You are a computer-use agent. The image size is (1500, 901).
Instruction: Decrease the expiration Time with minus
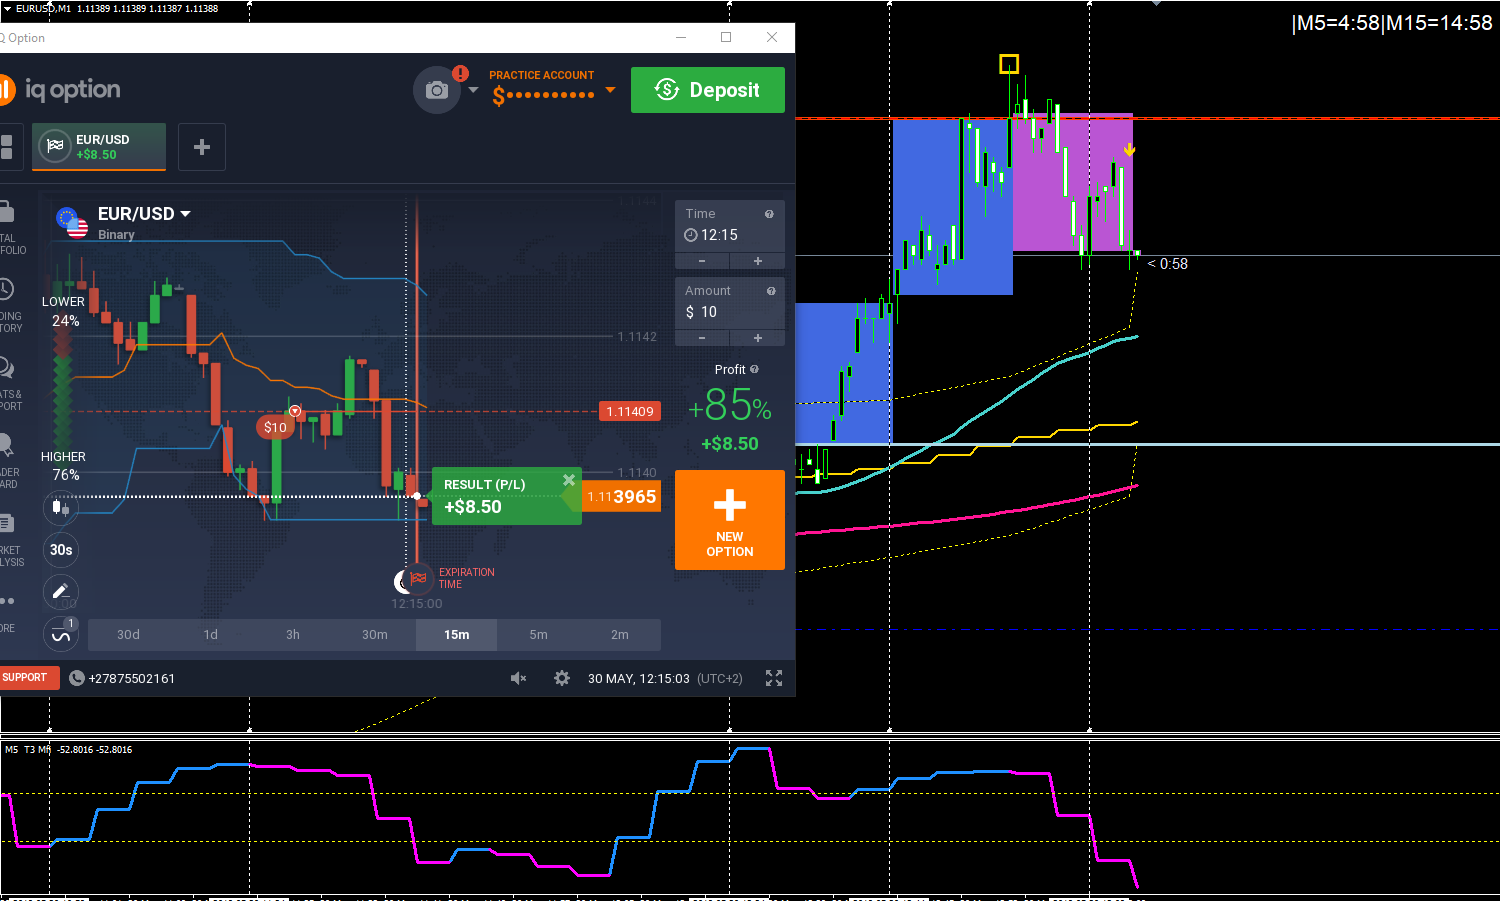(x=702, y=261)
